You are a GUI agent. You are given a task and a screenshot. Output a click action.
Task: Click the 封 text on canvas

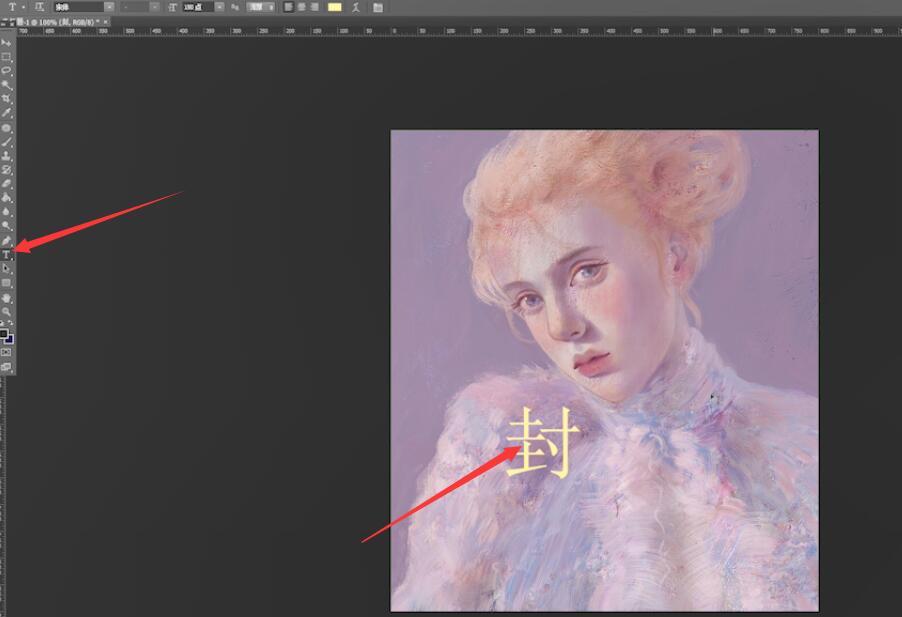click(x=541, y=442)
